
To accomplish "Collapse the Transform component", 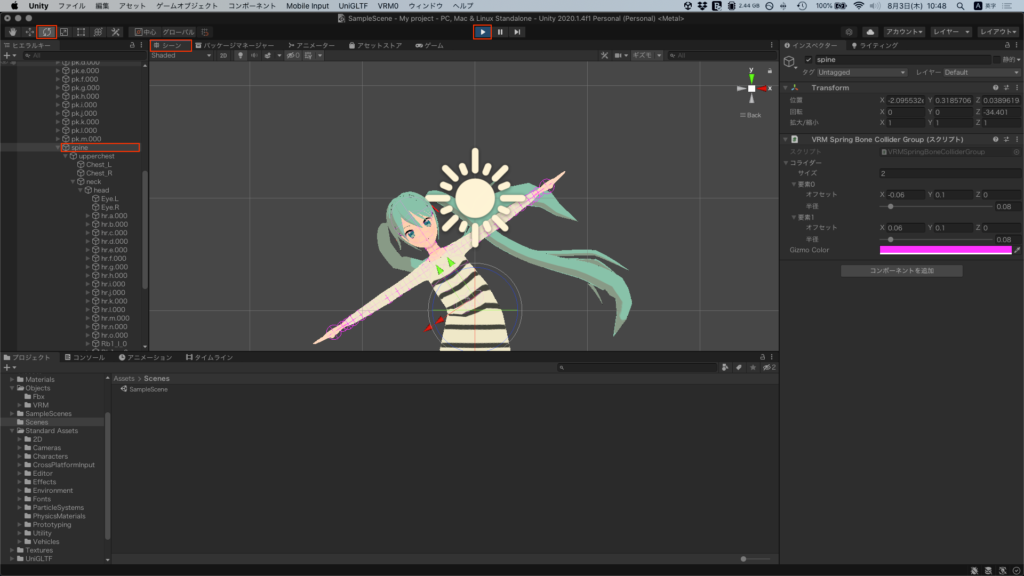I will [786, 88].
